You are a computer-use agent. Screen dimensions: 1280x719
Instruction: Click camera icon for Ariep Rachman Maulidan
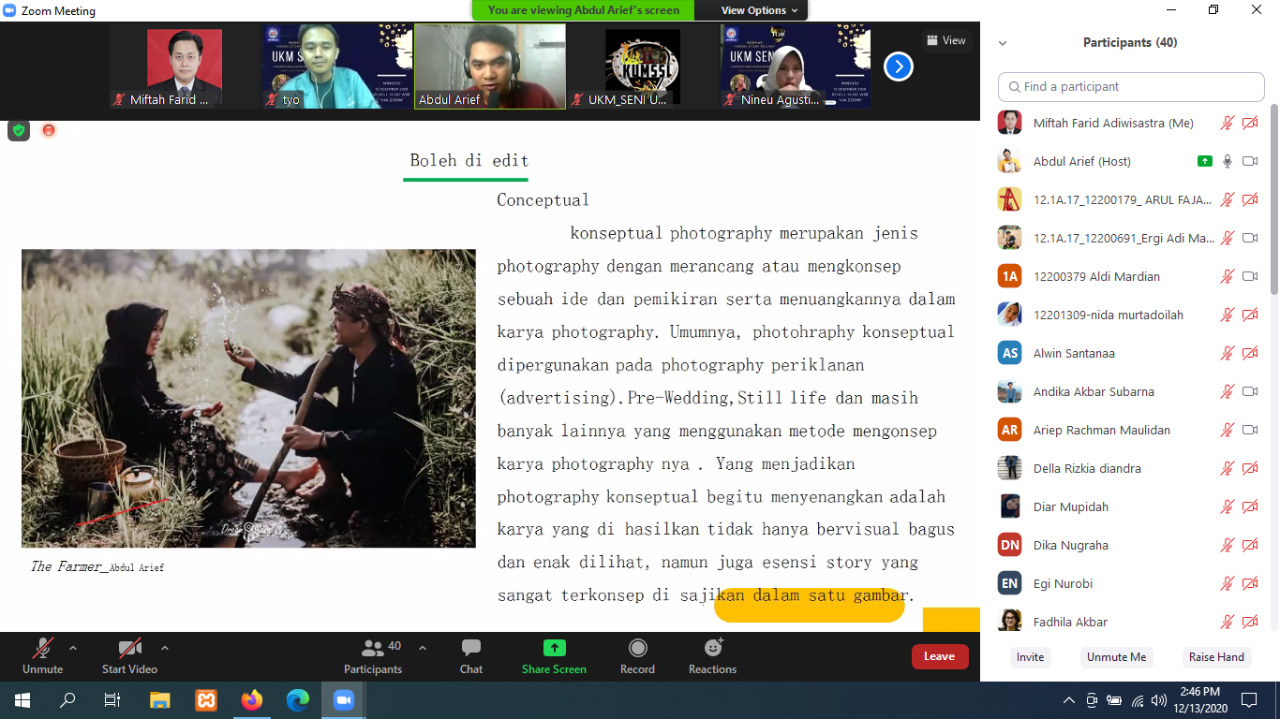pyautogui.click(x=1250, y=430)
